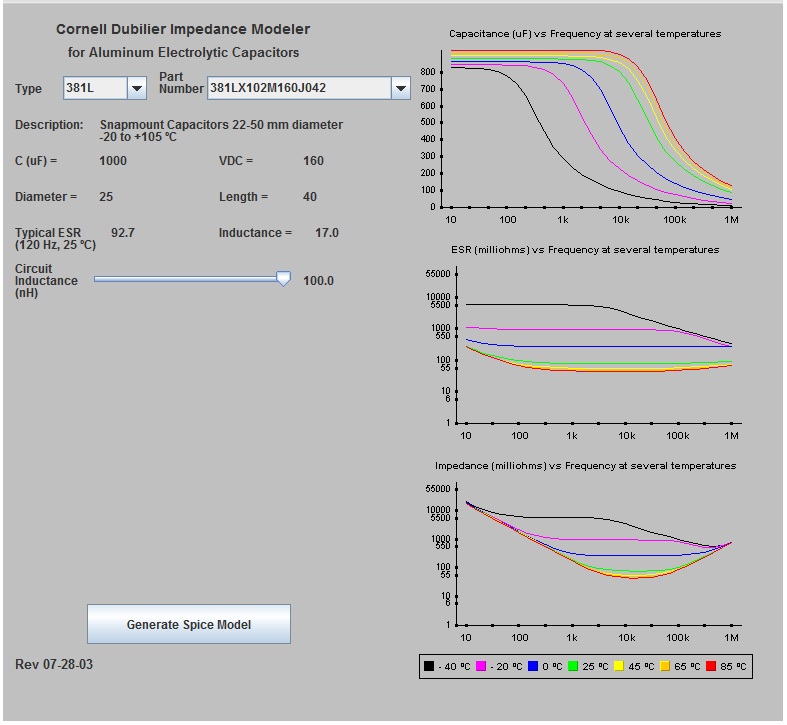Click the Circuit Inductance slider track
Screen dimensions: 787x725
(x=192, y=279)
